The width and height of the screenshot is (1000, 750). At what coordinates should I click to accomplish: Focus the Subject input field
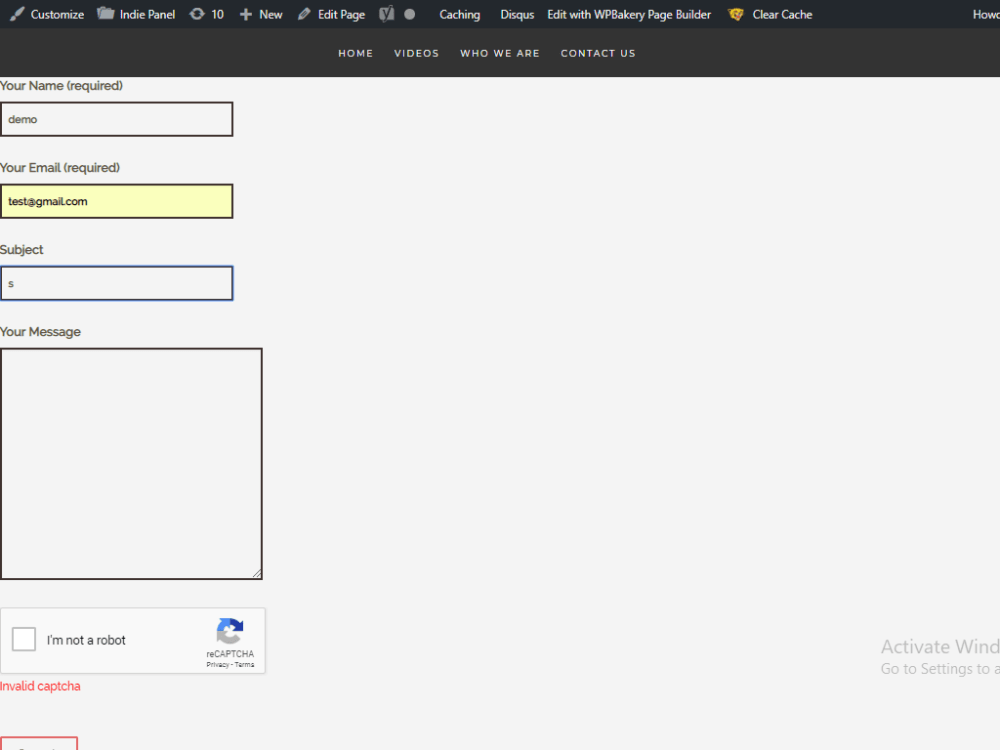(x=117, y=283)
